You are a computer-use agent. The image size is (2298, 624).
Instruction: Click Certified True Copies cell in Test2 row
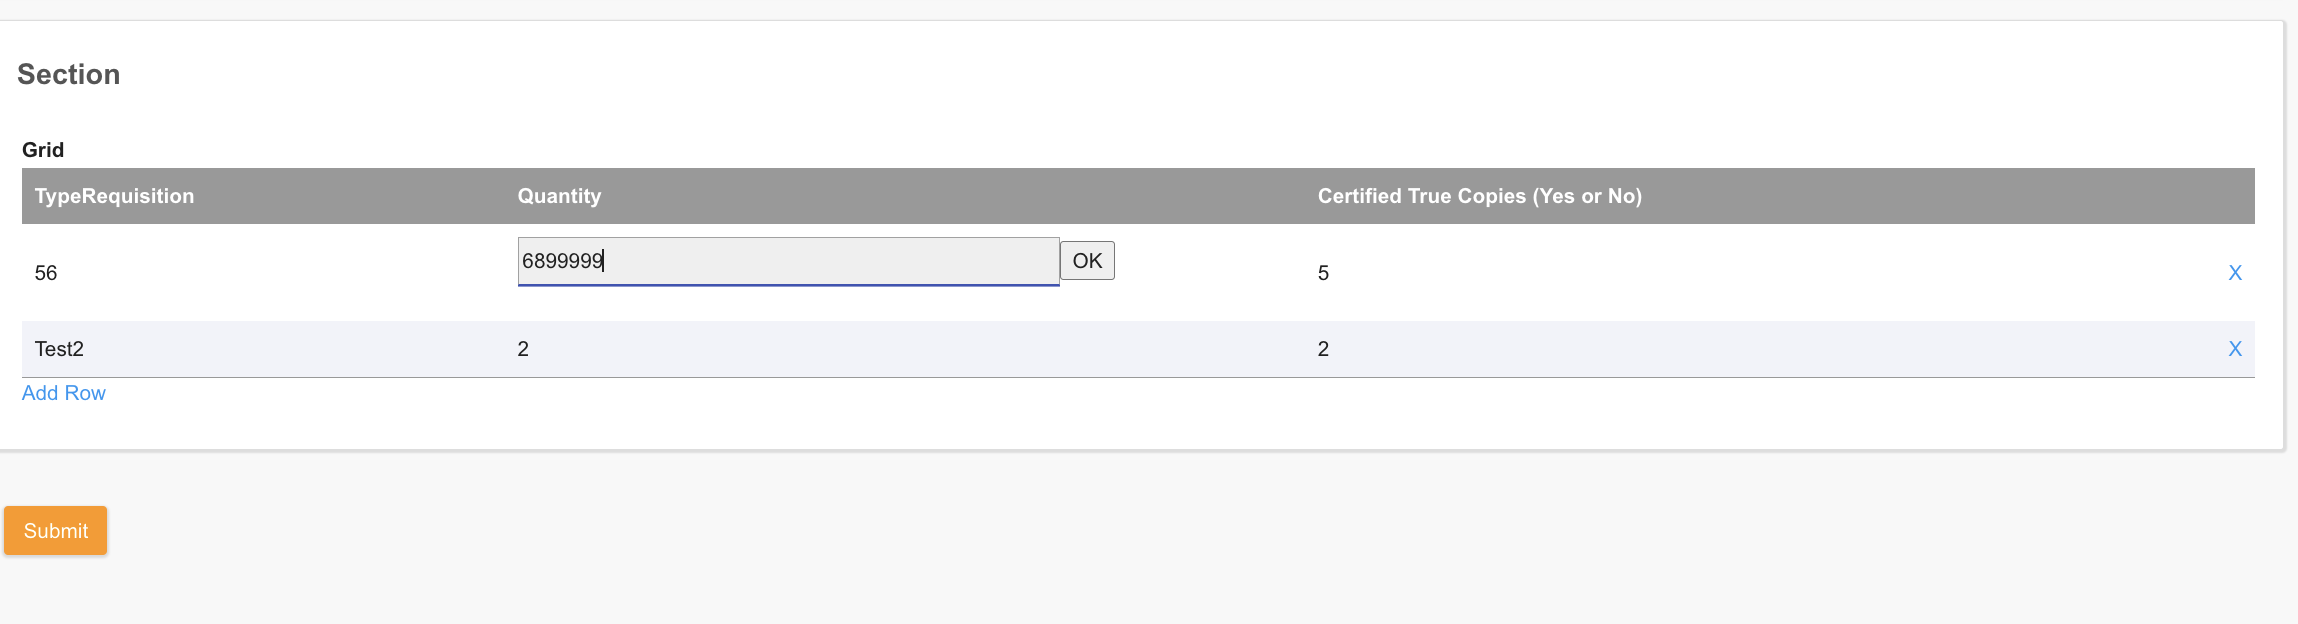(x=1323, y=349)
